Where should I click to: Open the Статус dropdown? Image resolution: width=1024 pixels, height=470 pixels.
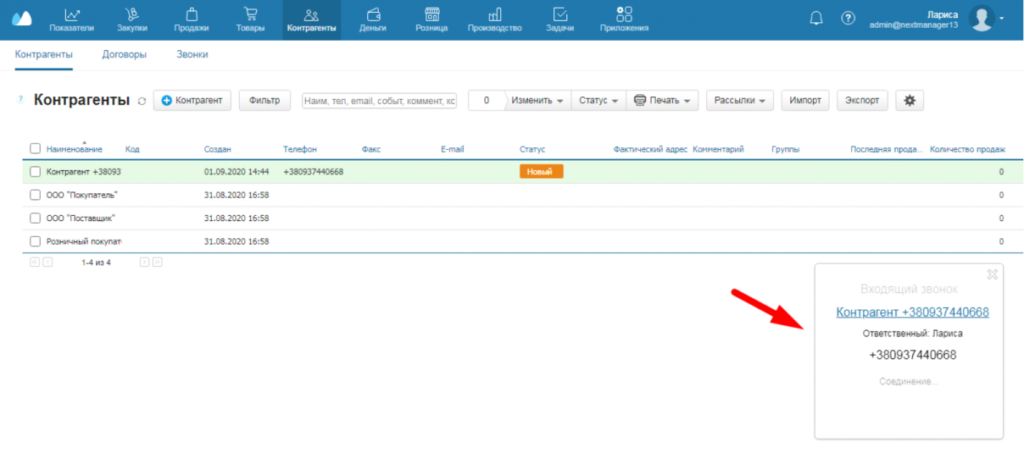[598, 101]
